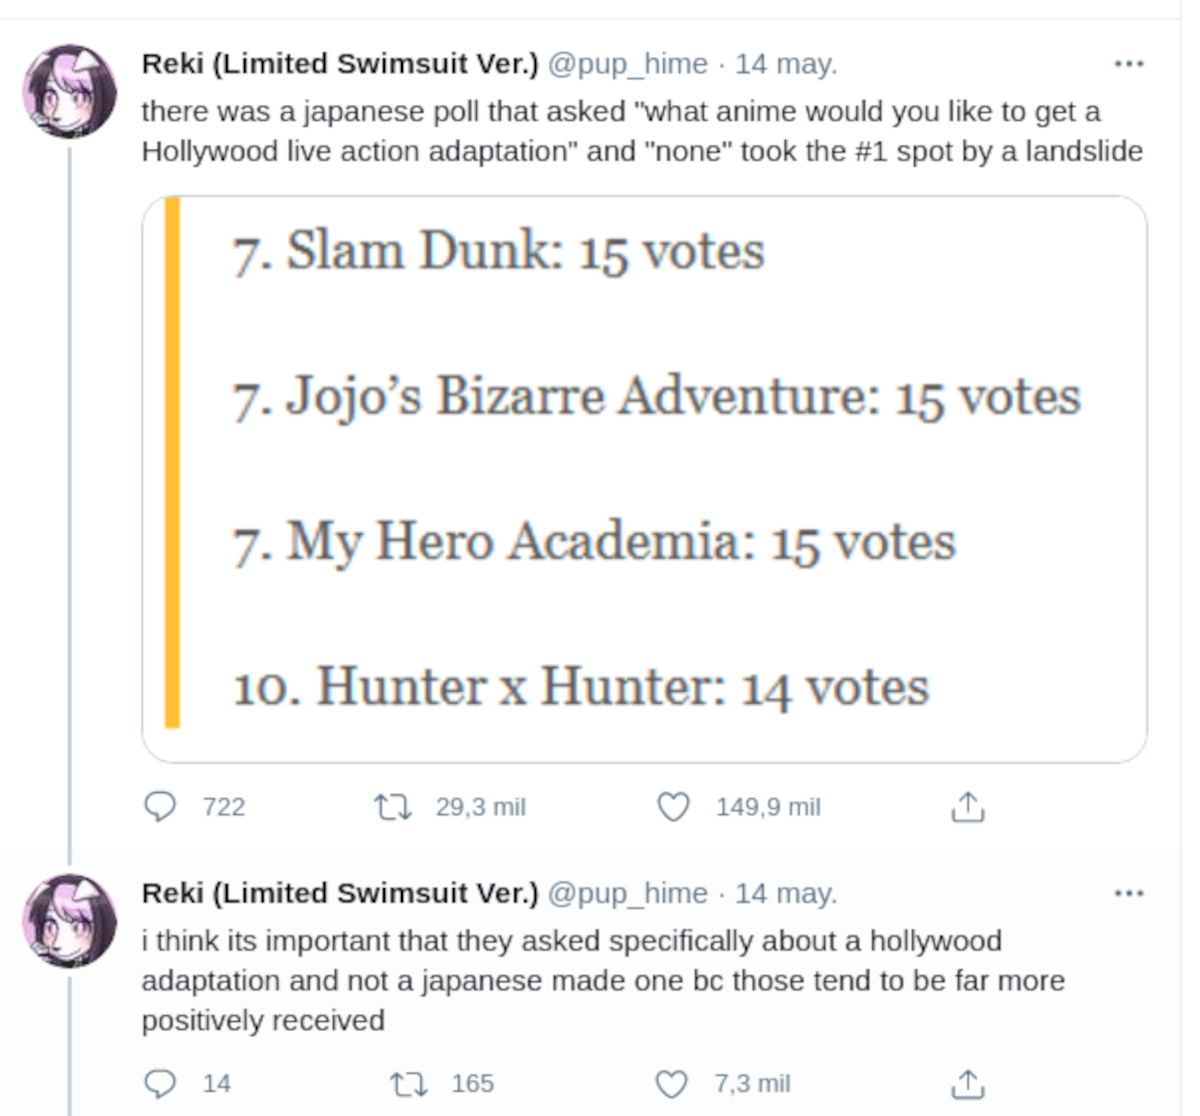Reply to the second tweet with 14 replies
Viewport: 1200px width, 1116px height.
click(x=161, y=1083)
